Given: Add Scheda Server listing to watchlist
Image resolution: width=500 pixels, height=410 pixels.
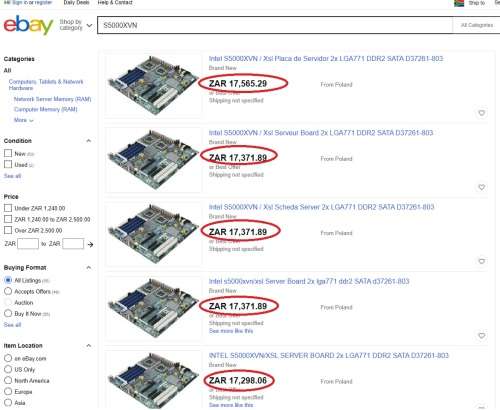Looking at the screenshot, I should (x=481, y=261).
